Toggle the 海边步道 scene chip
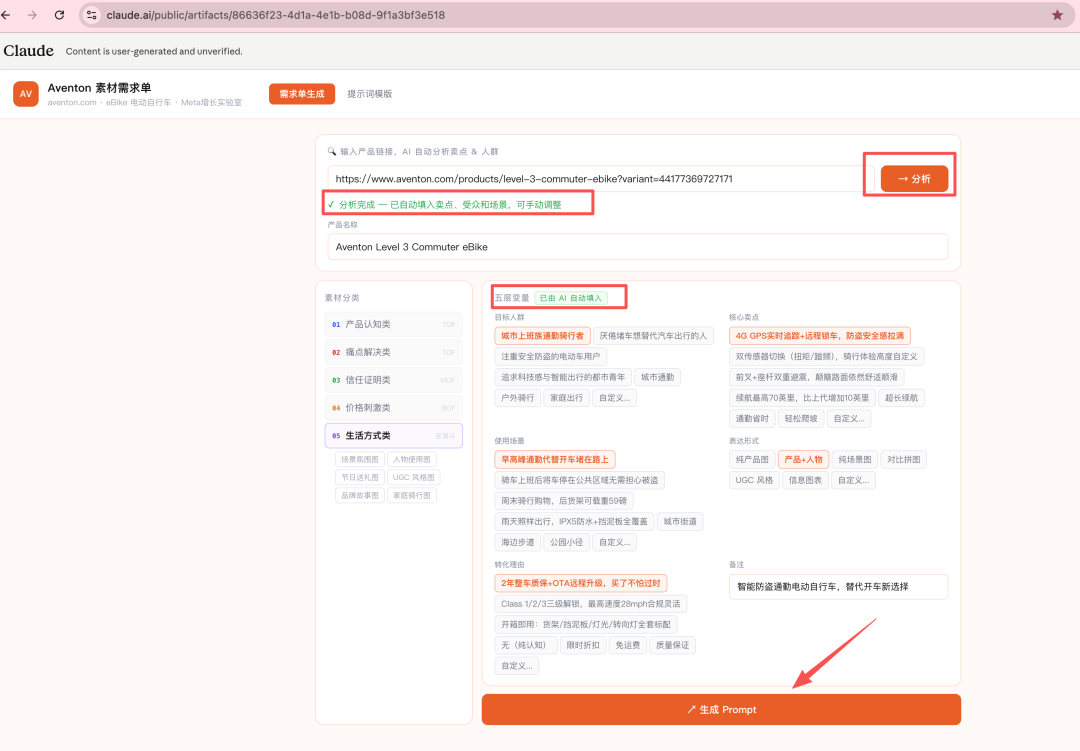 point(517,542)
